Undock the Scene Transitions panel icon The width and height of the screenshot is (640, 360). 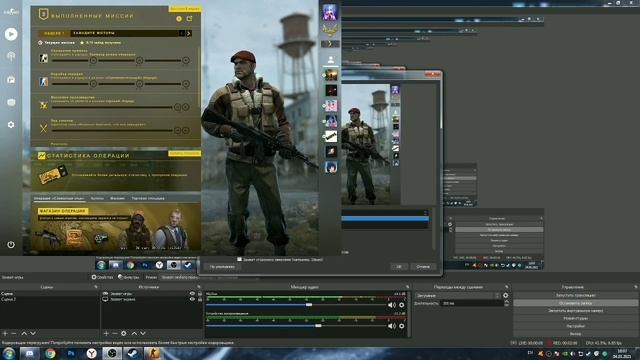[x=507, y=287]
